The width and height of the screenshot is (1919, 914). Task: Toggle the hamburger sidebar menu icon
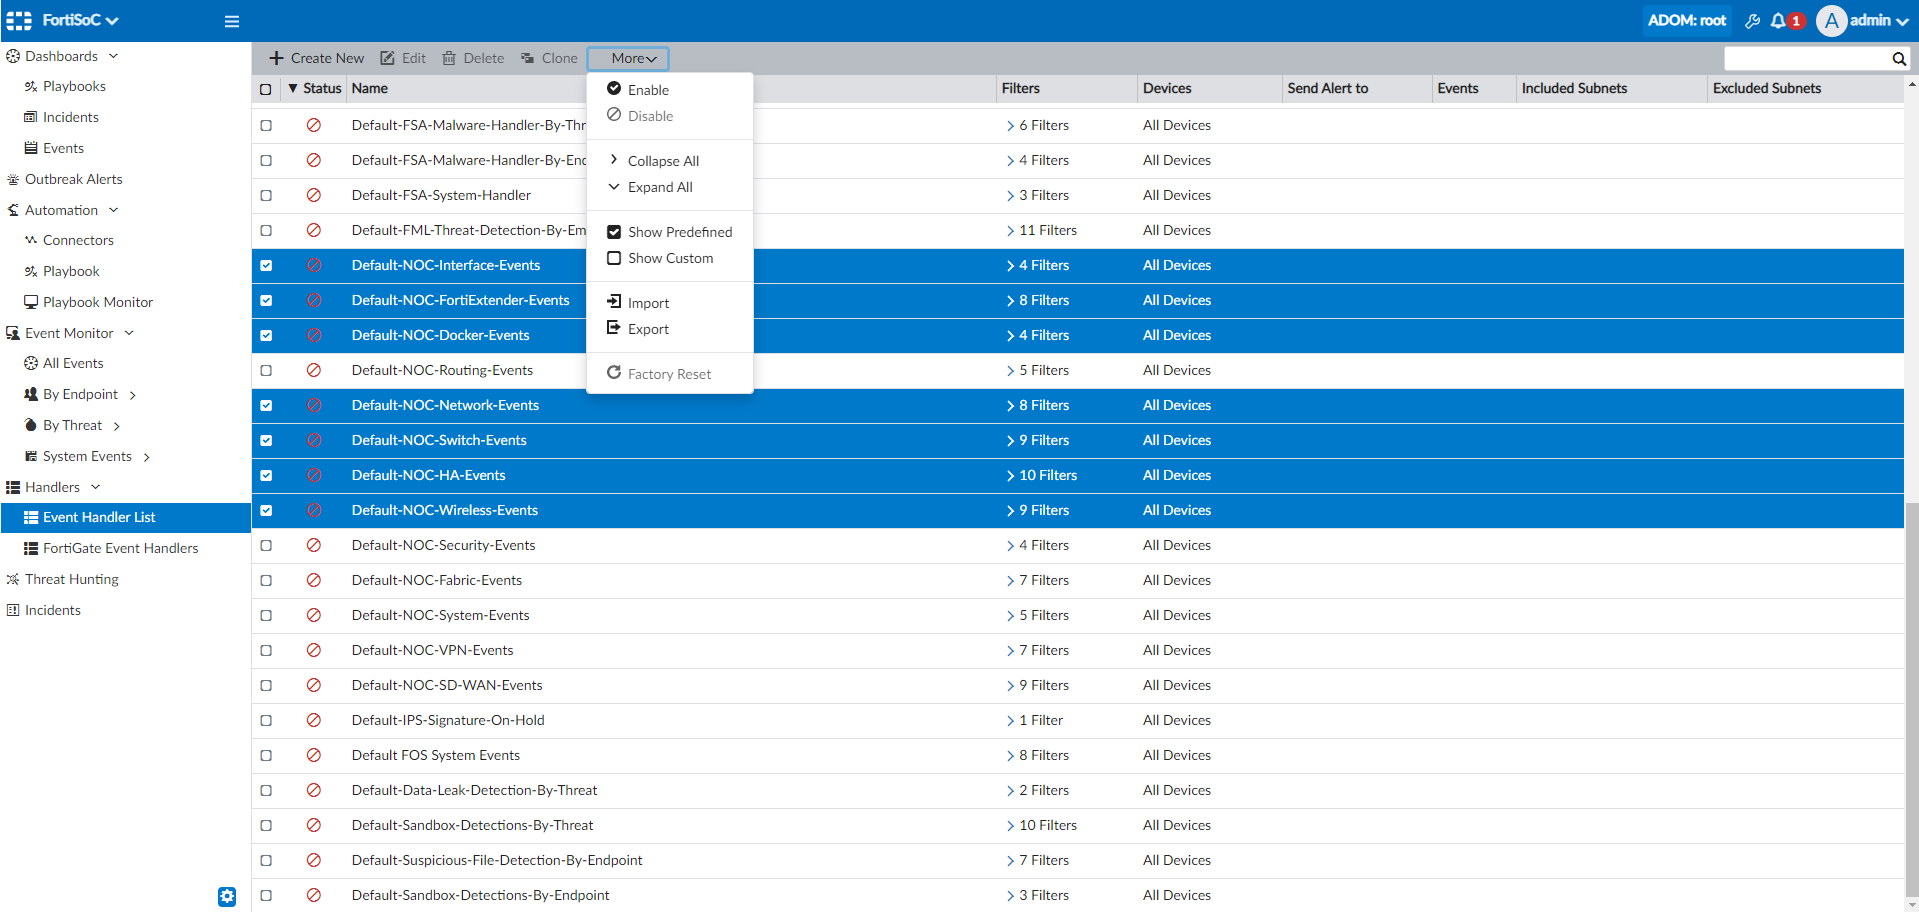[232, 21]
